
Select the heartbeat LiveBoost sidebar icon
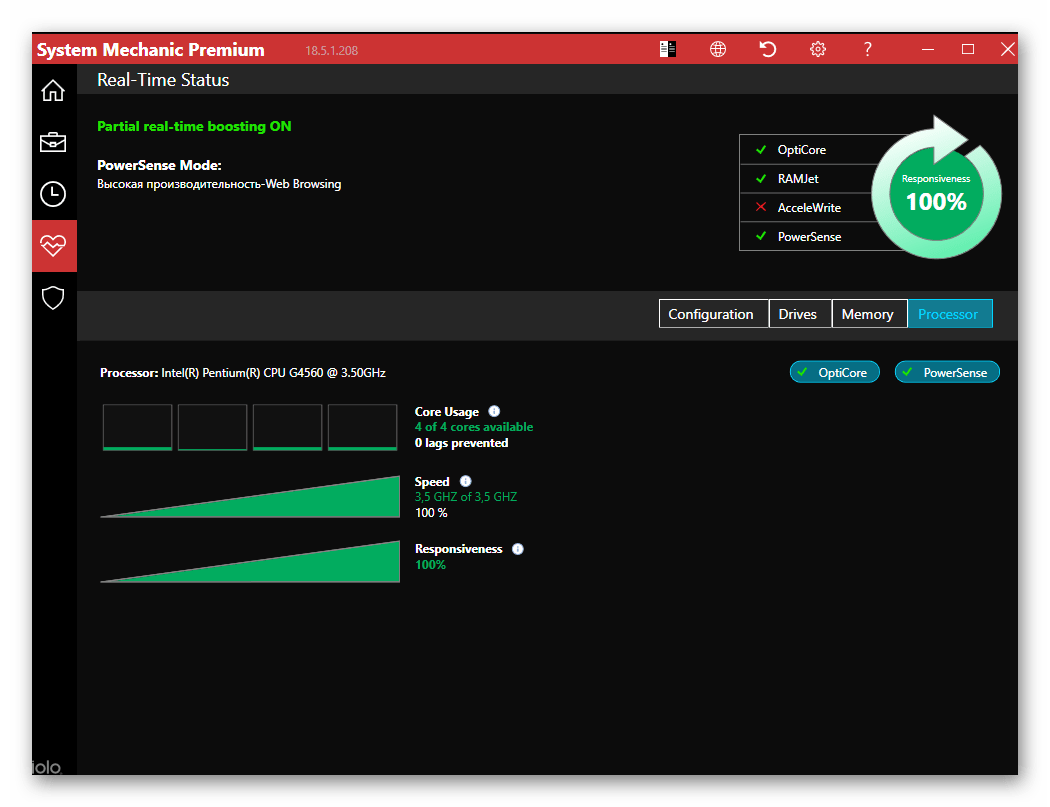click(x=54, y=246)
